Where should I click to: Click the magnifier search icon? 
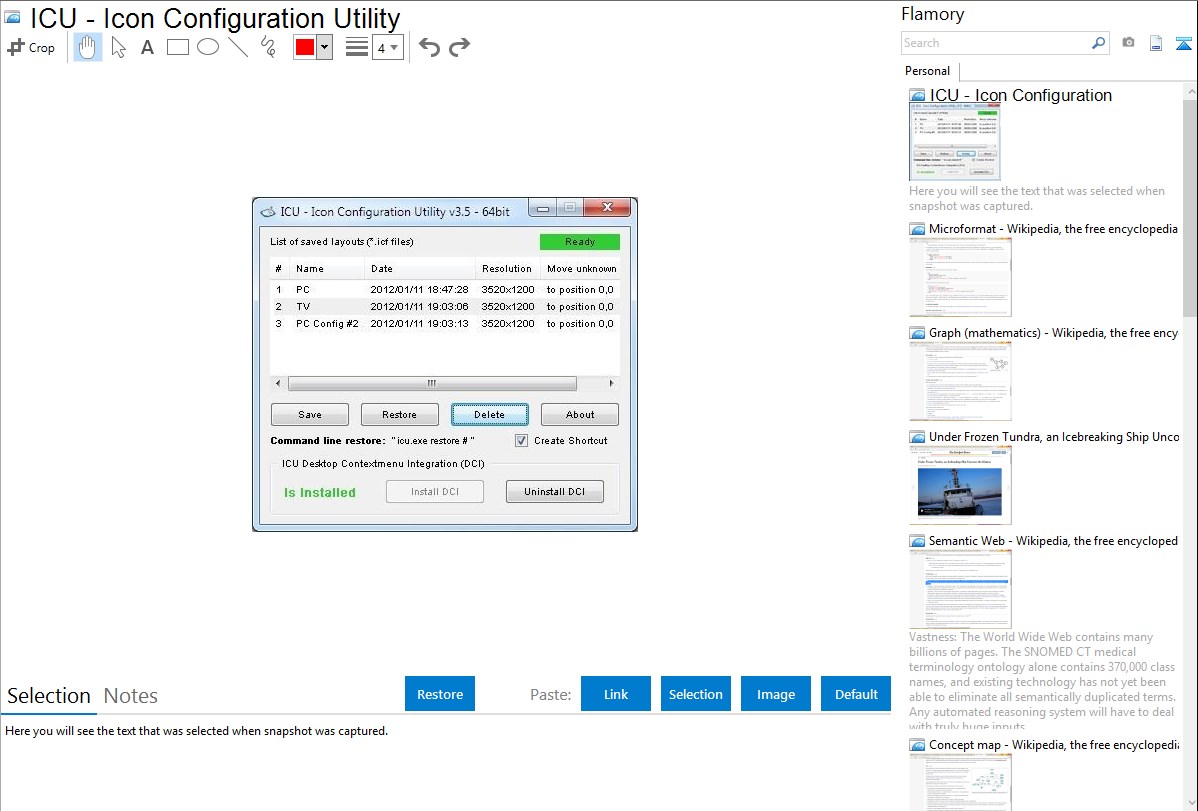pos(1098,43)
